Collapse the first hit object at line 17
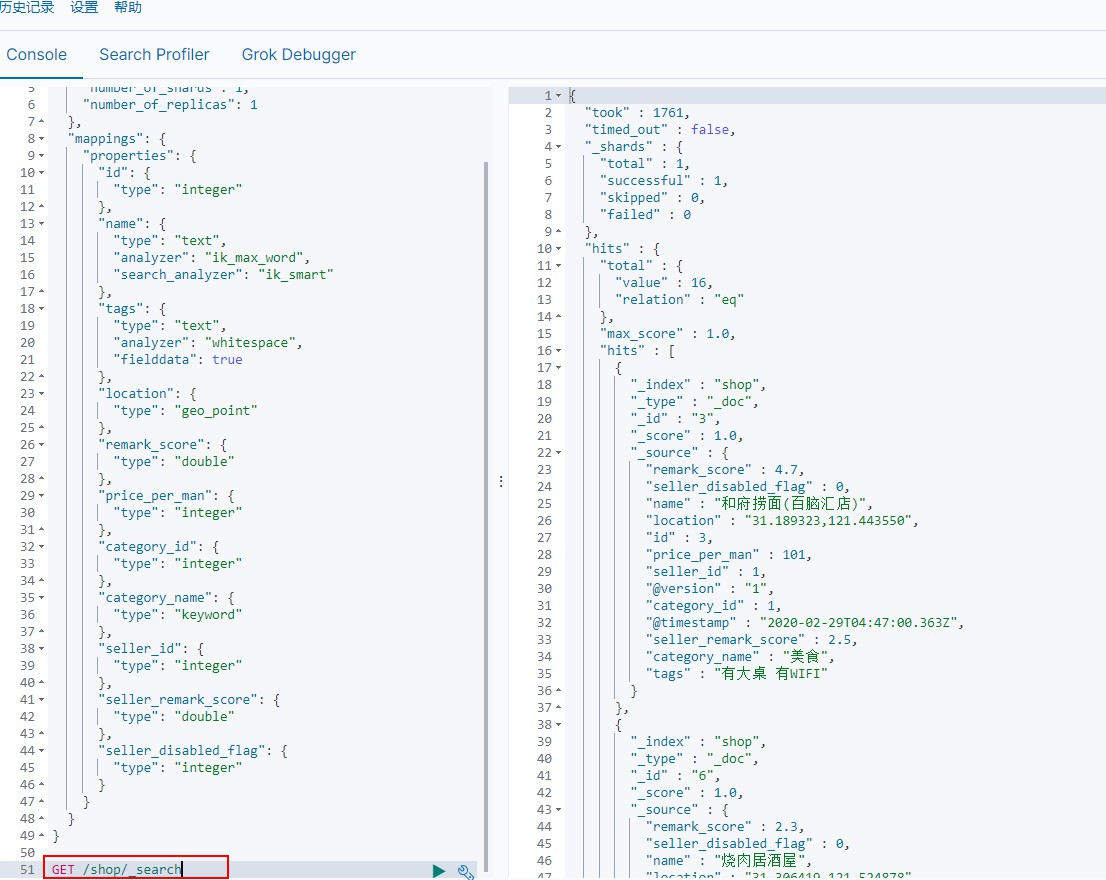The width and height of the screenshot is (1106, 880). pyautogui.click(x=559, y=367)
